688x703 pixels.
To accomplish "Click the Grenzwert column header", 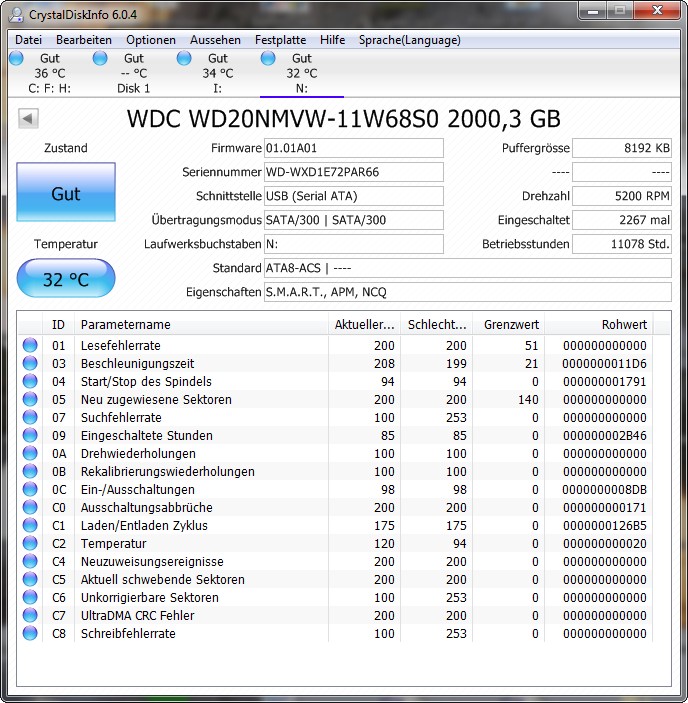I will (508, 325).
